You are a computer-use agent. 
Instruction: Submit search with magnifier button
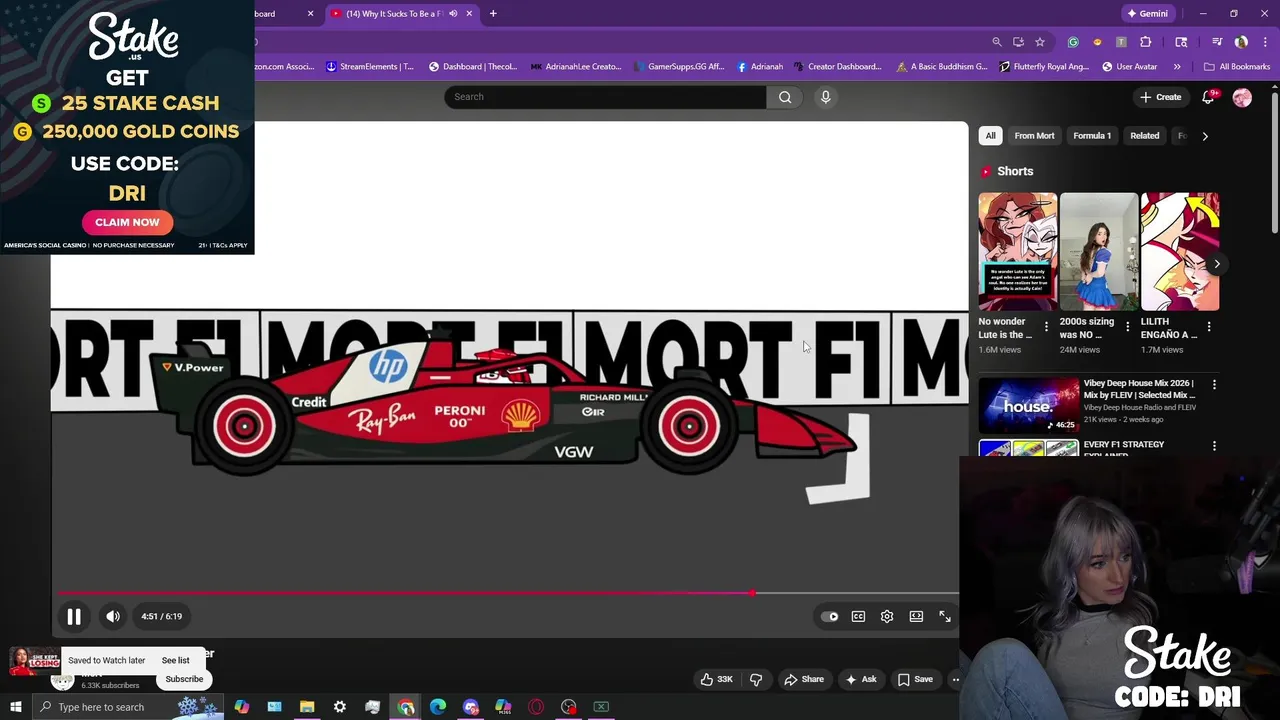click(x=785, y=97)
